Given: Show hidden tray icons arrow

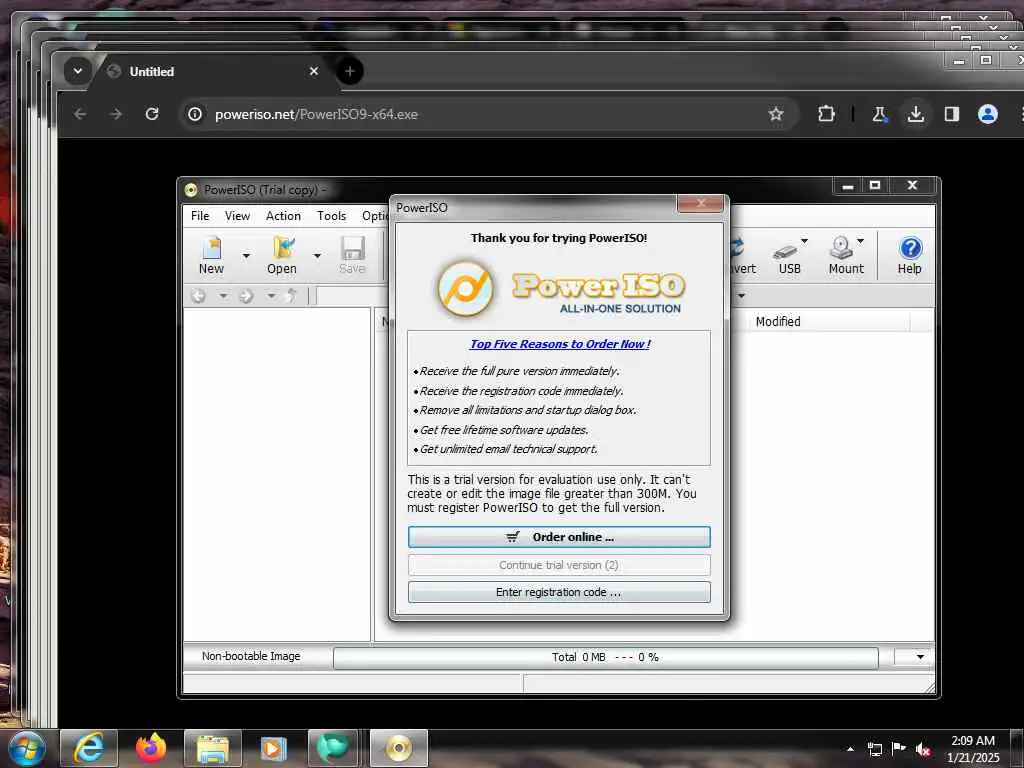Looking at the screenshot, I should pos(850,749).
